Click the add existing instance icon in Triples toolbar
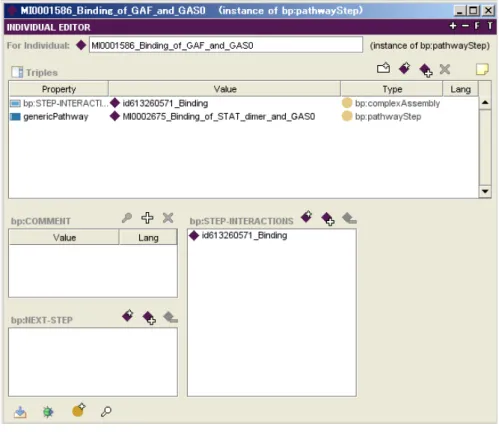Viewport: 499px width, 433px height. point(426,70)
